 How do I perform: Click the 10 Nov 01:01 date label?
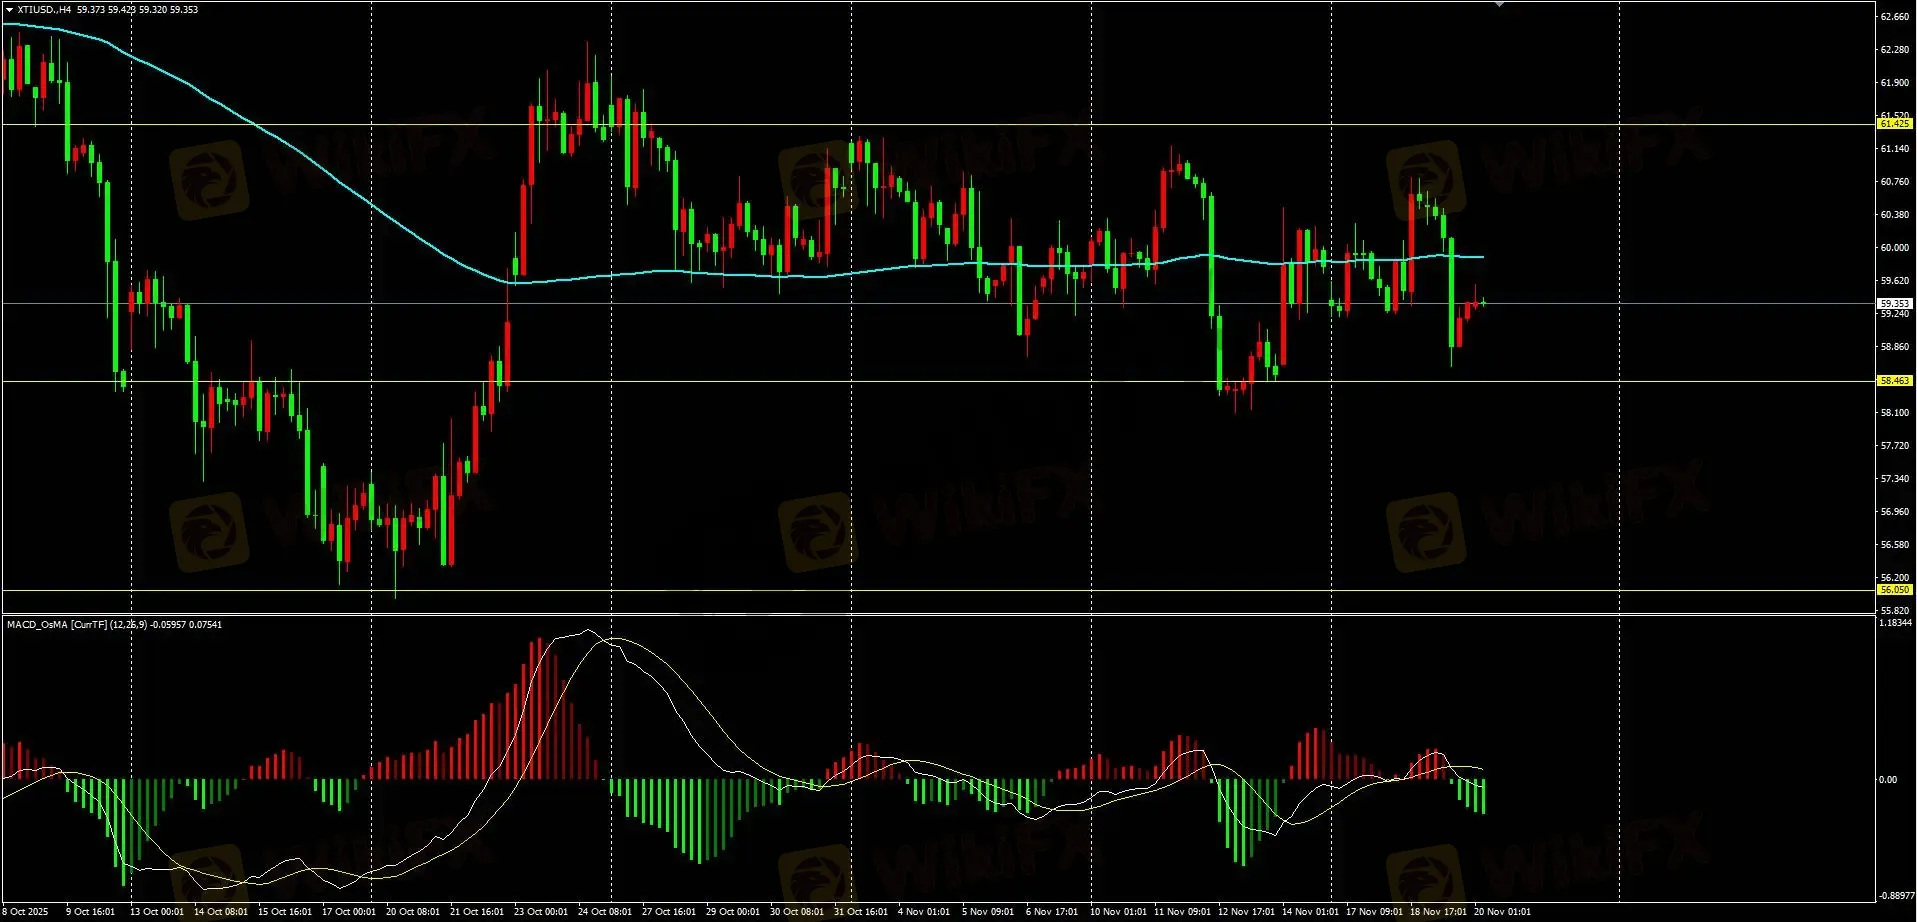tap(1118, 912)
